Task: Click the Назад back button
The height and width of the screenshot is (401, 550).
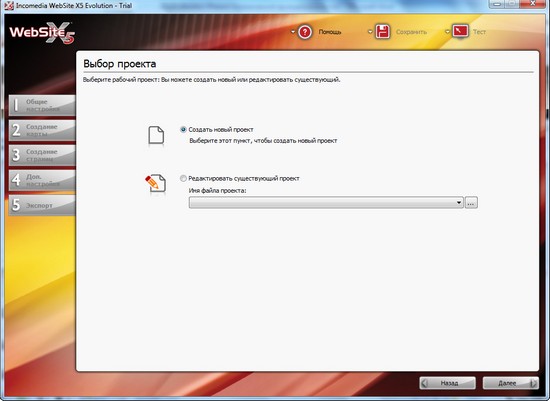Action: (448, 383)
